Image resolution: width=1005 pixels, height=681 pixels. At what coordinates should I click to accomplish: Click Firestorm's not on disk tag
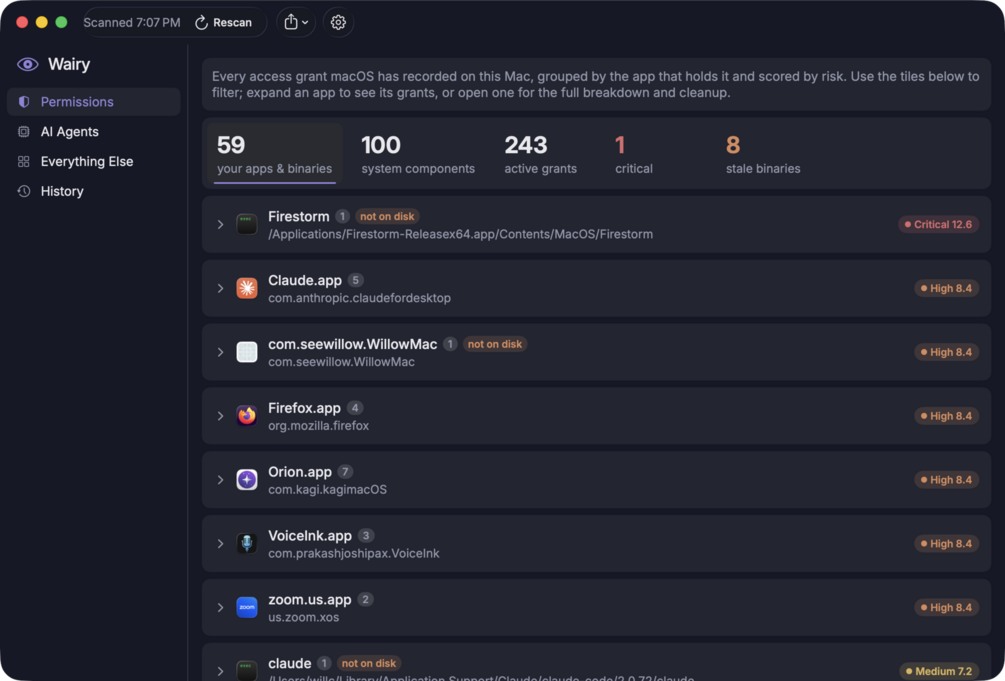[387, 217]
